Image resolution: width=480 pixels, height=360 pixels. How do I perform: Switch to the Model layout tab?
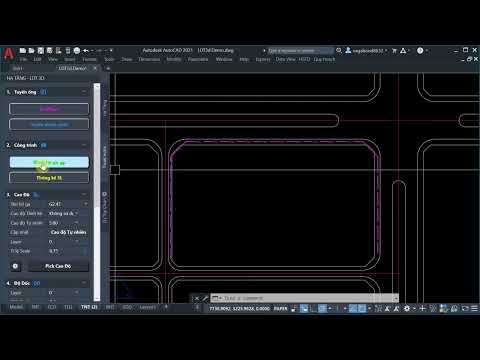(x=16, y=307)
